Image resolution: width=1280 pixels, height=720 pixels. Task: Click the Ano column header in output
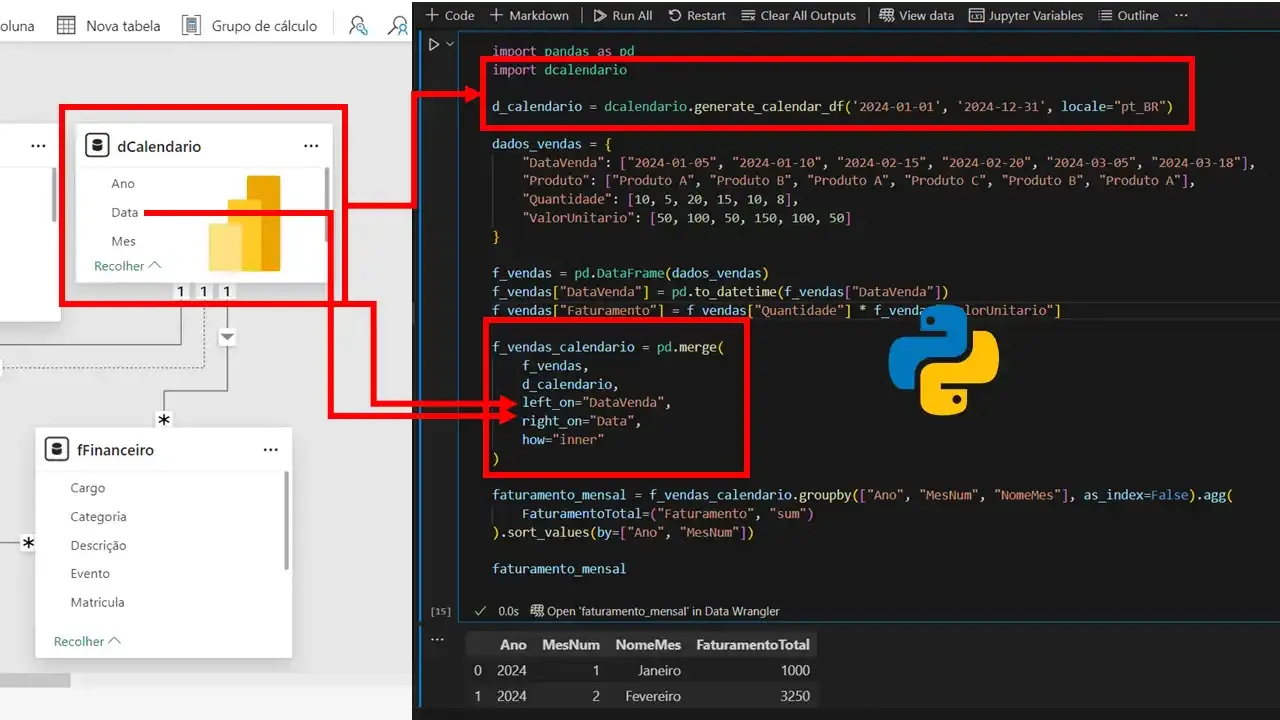[x=513, y=645]
